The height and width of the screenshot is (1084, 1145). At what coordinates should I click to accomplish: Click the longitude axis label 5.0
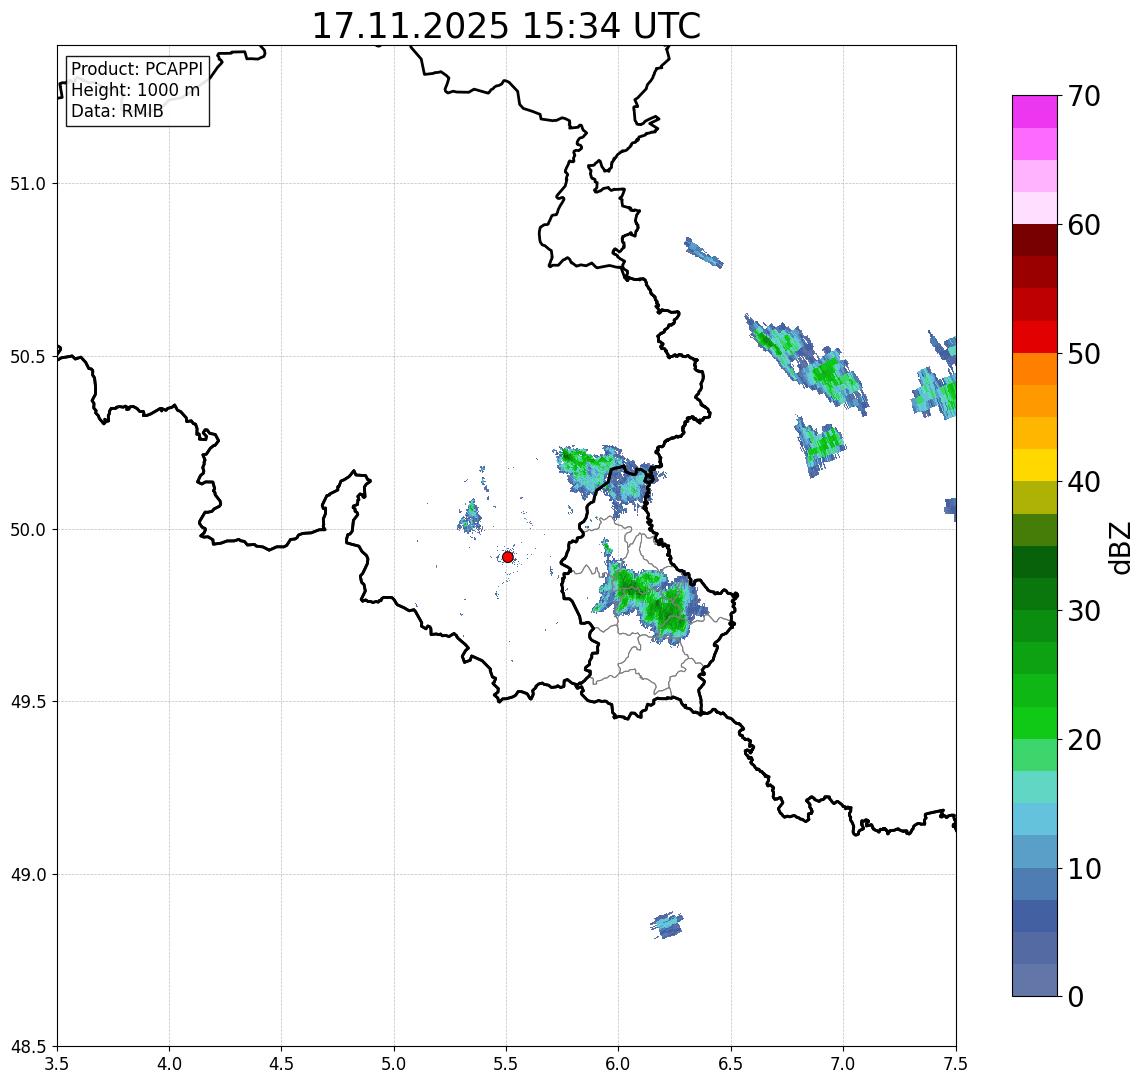394,1064
